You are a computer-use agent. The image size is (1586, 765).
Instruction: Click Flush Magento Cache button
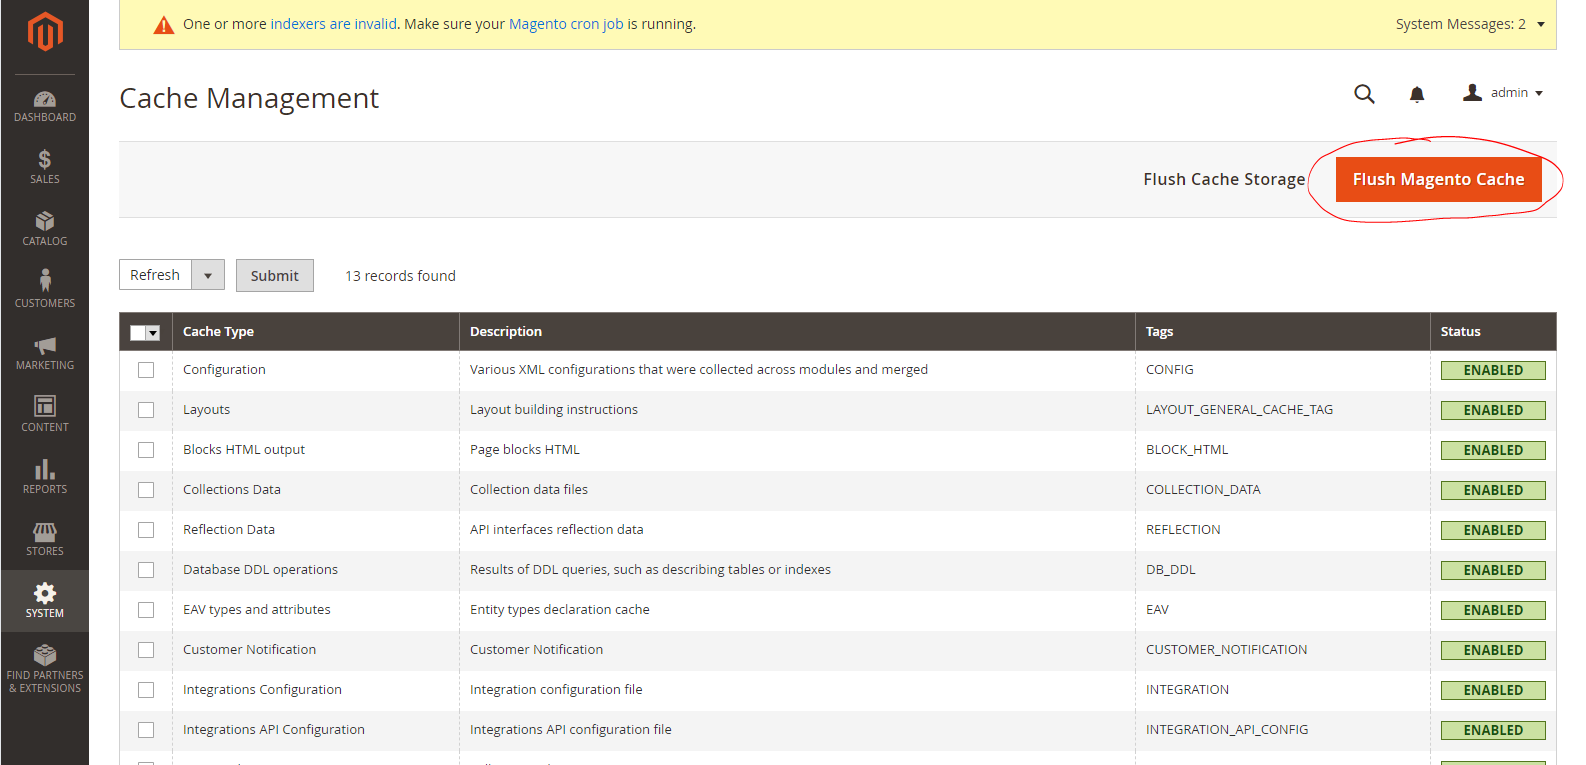tap(1438, 179)
